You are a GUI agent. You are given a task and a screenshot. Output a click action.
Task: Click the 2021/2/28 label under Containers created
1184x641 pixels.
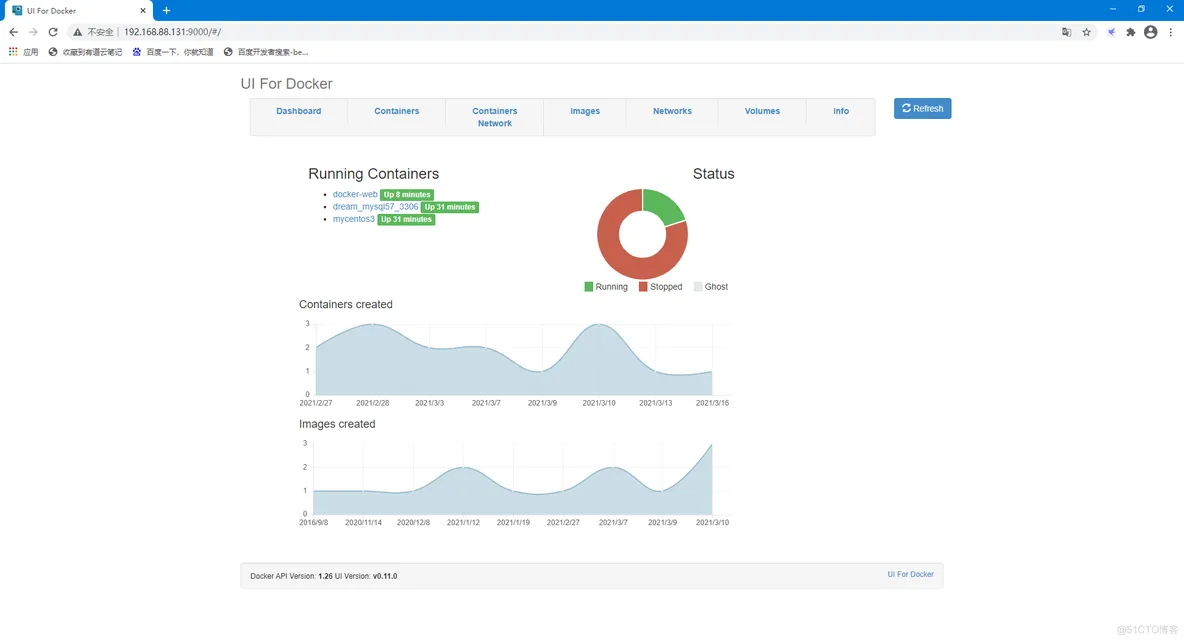(372, 403)
